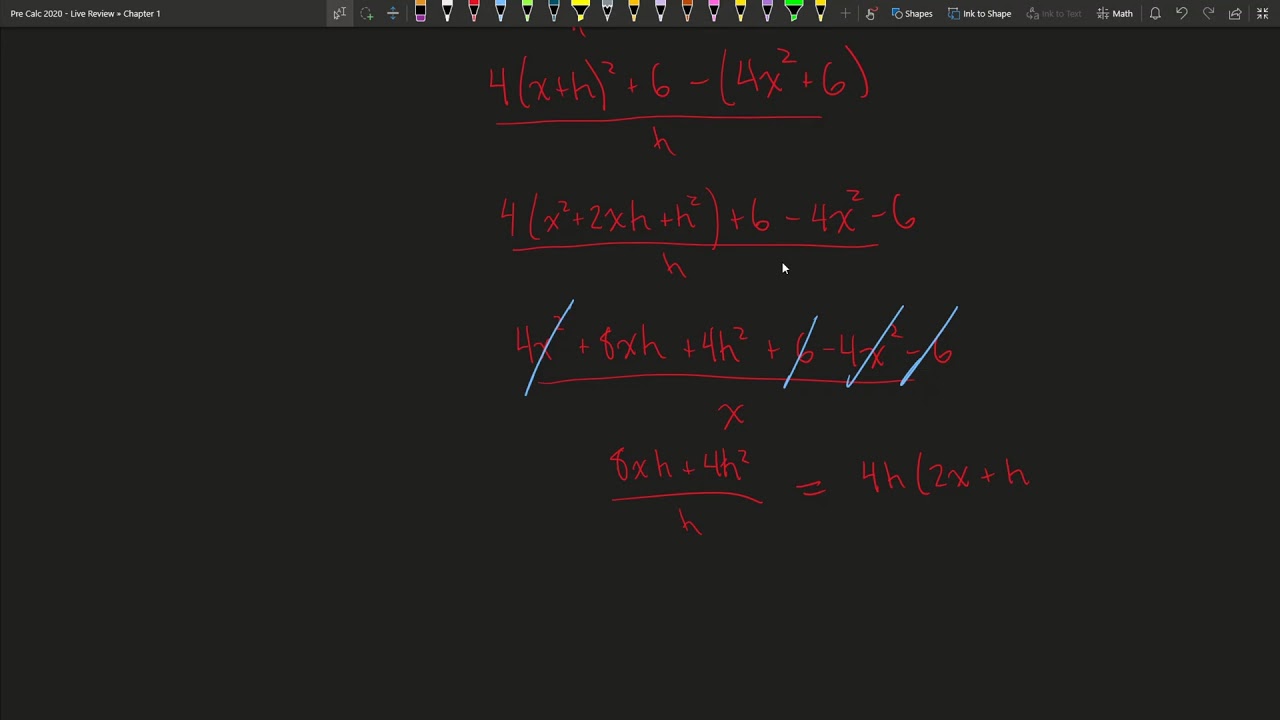The image size is (1280, 720).
Task: Select the text and object selection tool
Action: (x=340, y=13)
